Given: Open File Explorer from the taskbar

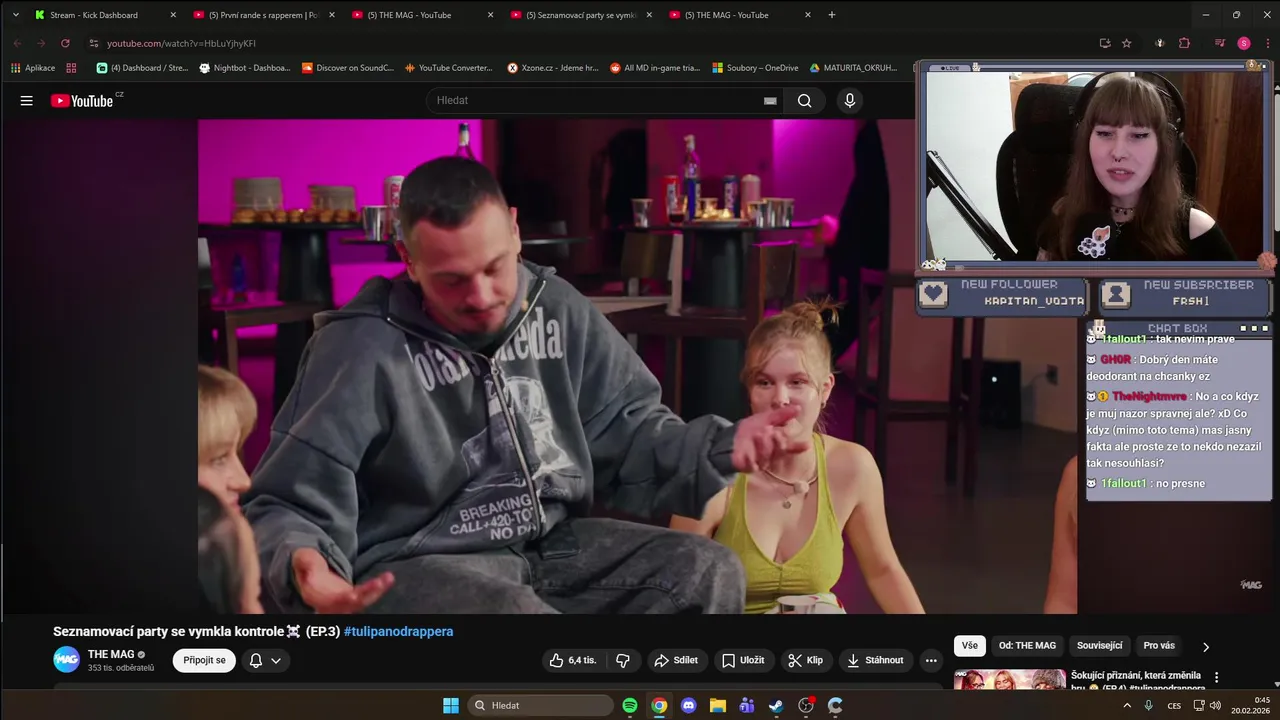Looking at the screenshot, I should coord(717,705).
